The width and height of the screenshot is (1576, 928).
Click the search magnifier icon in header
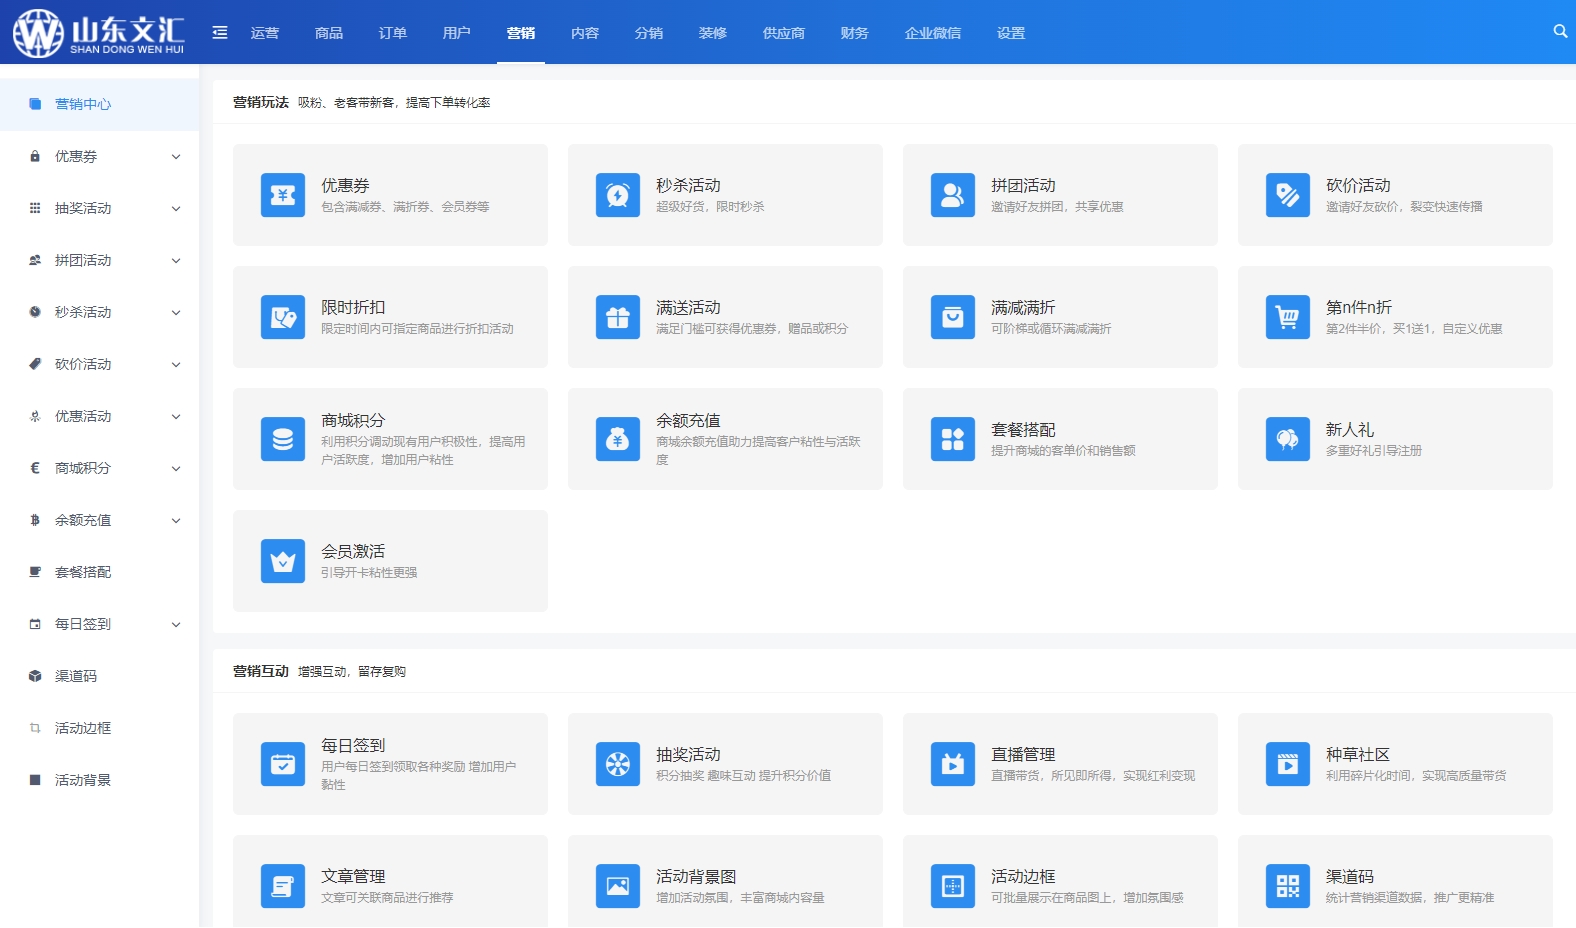1560,32
